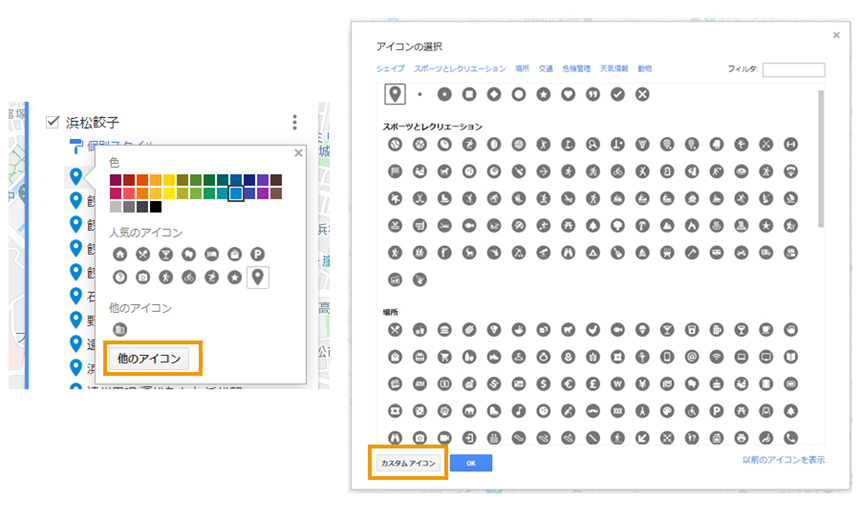This screenshot has height=512, width=860.
Task: Pick the fork and knife popular icon
Action: pyautogui.click(x=143, y=254)
